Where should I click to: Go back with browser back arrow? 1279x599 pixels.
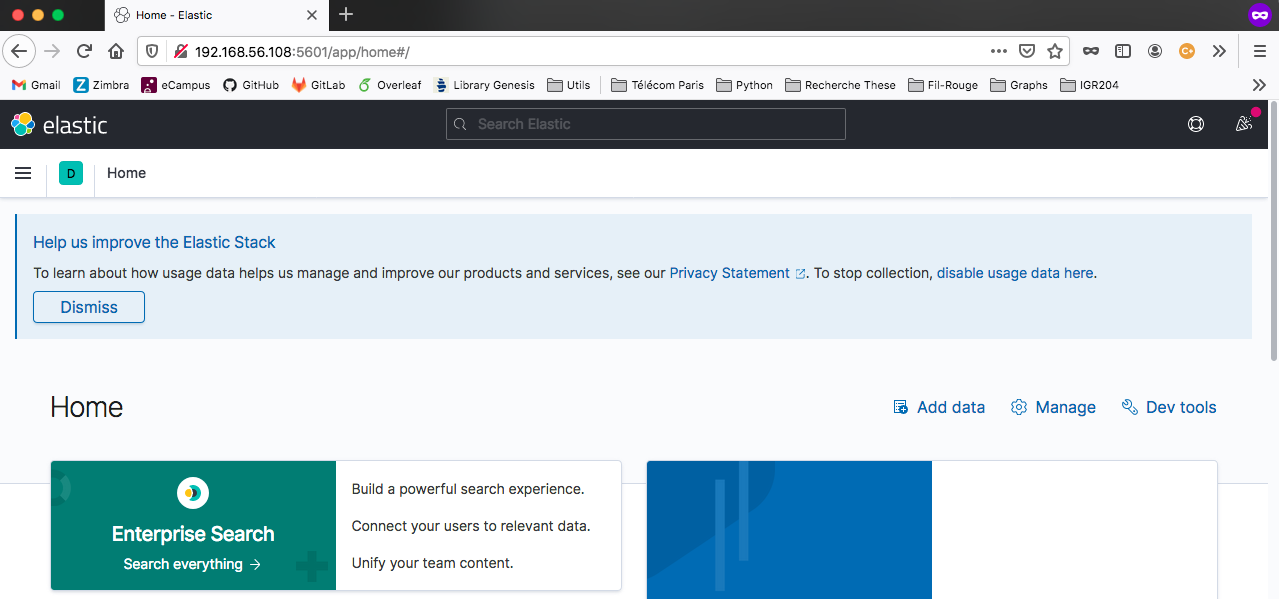pos(20,51)
